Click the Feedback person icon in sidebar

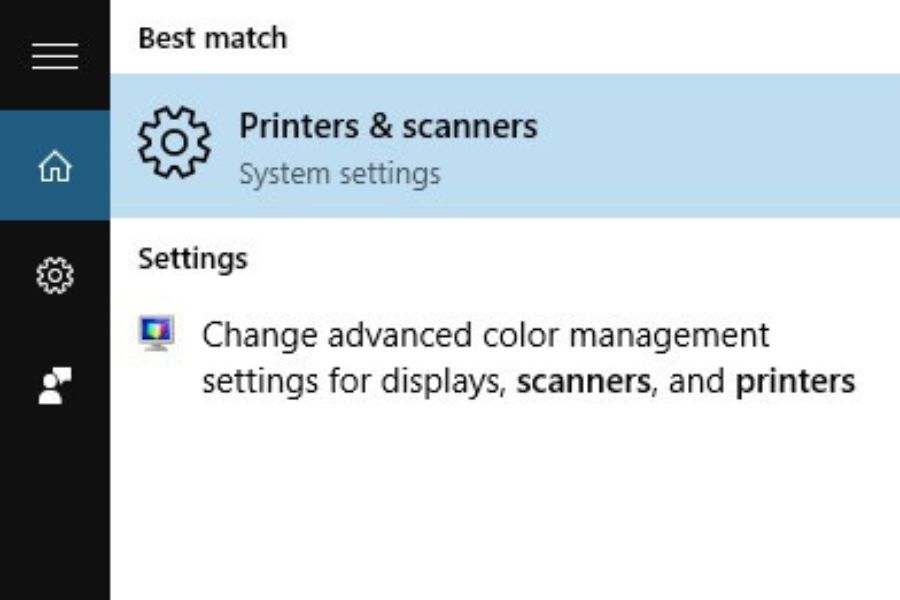[54, 385]
